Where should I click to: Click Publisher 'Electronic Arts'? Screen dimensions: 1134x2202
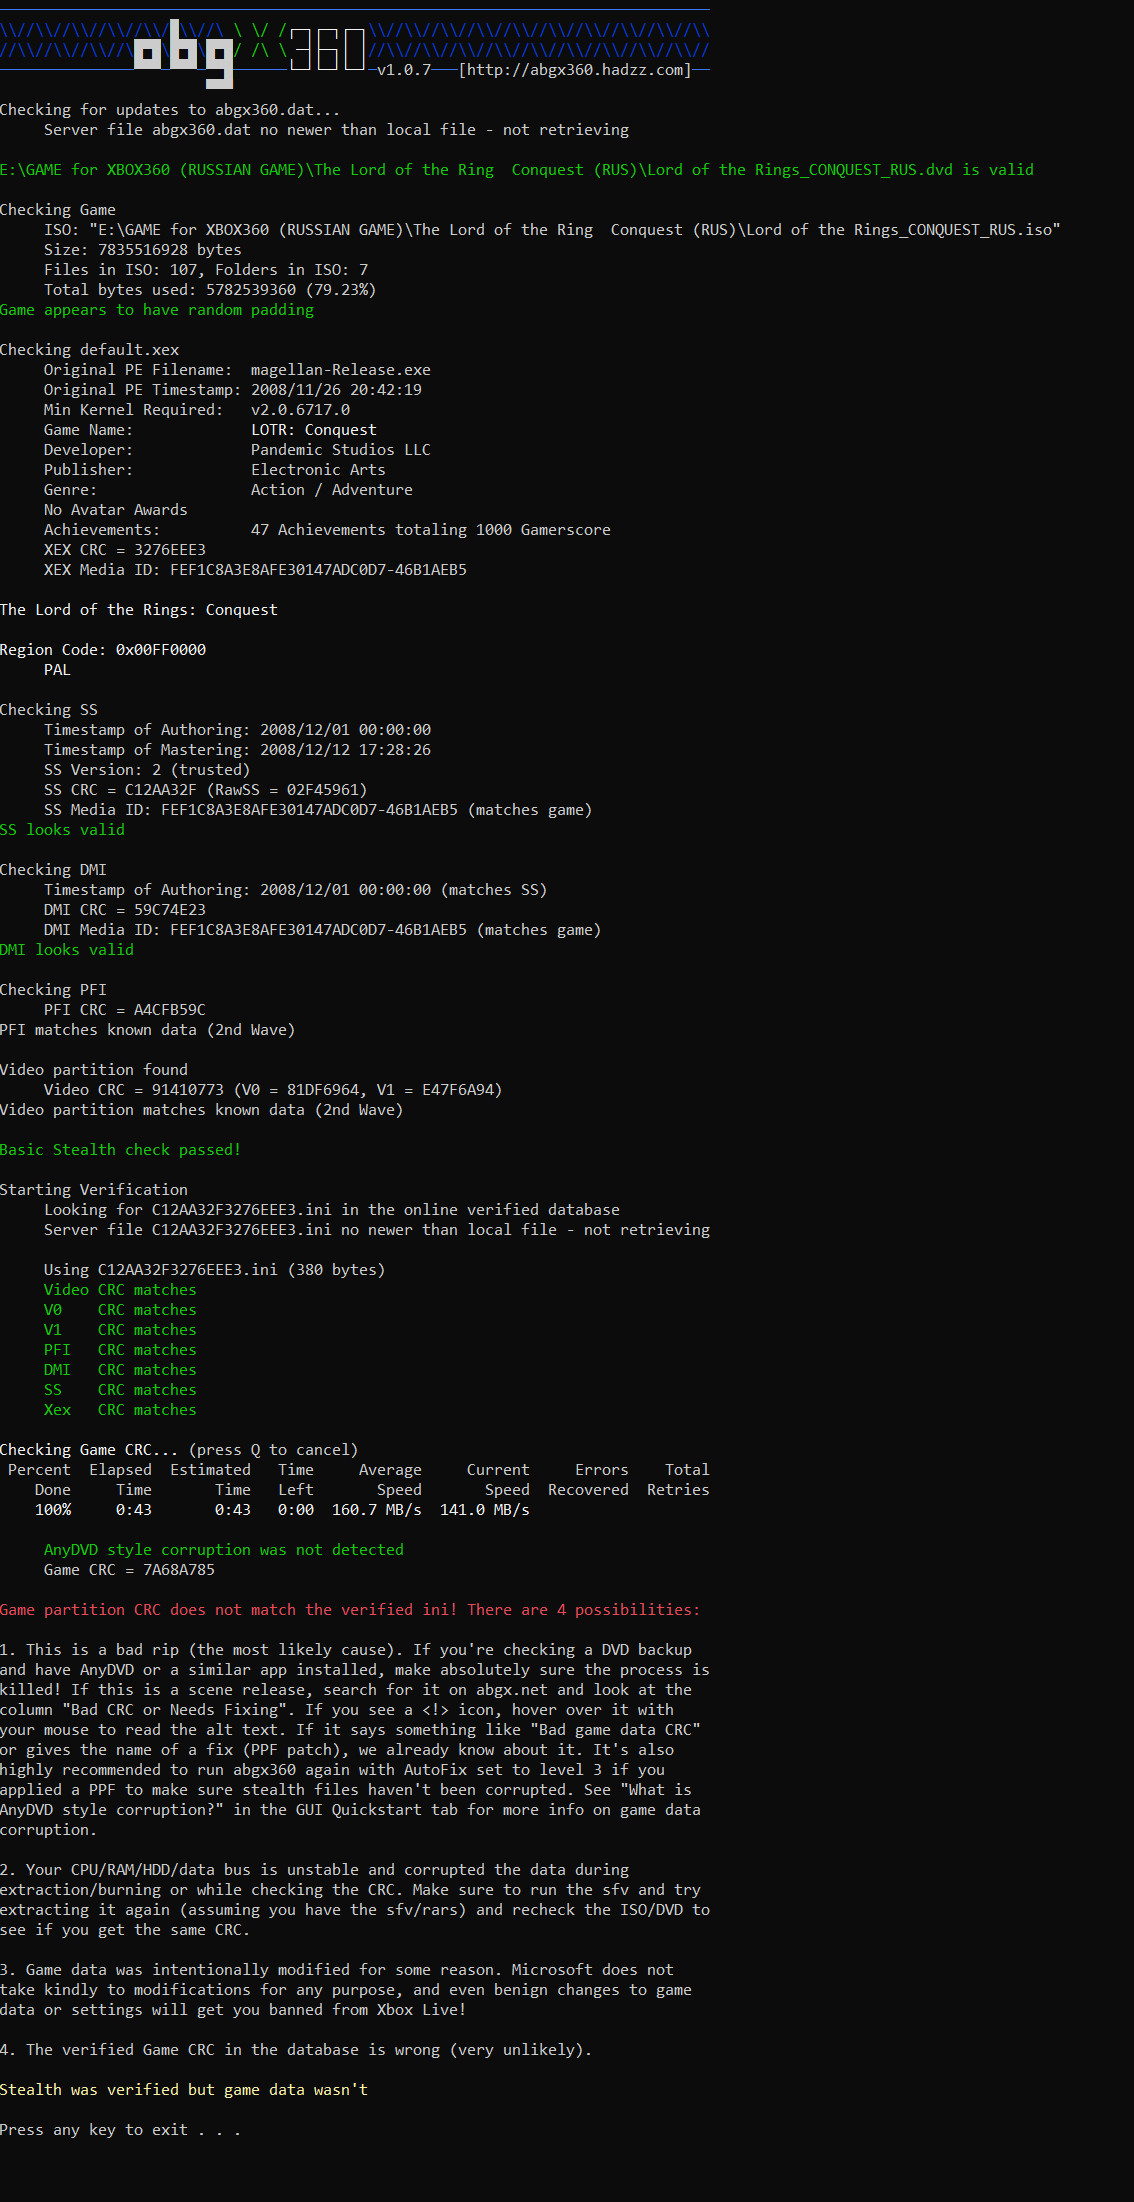(215, 470)
